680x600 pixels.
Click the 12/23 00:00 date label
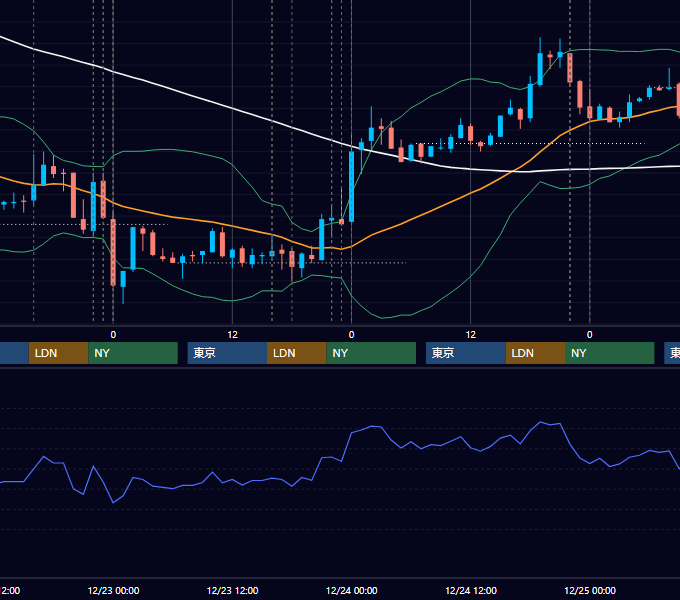113,590
